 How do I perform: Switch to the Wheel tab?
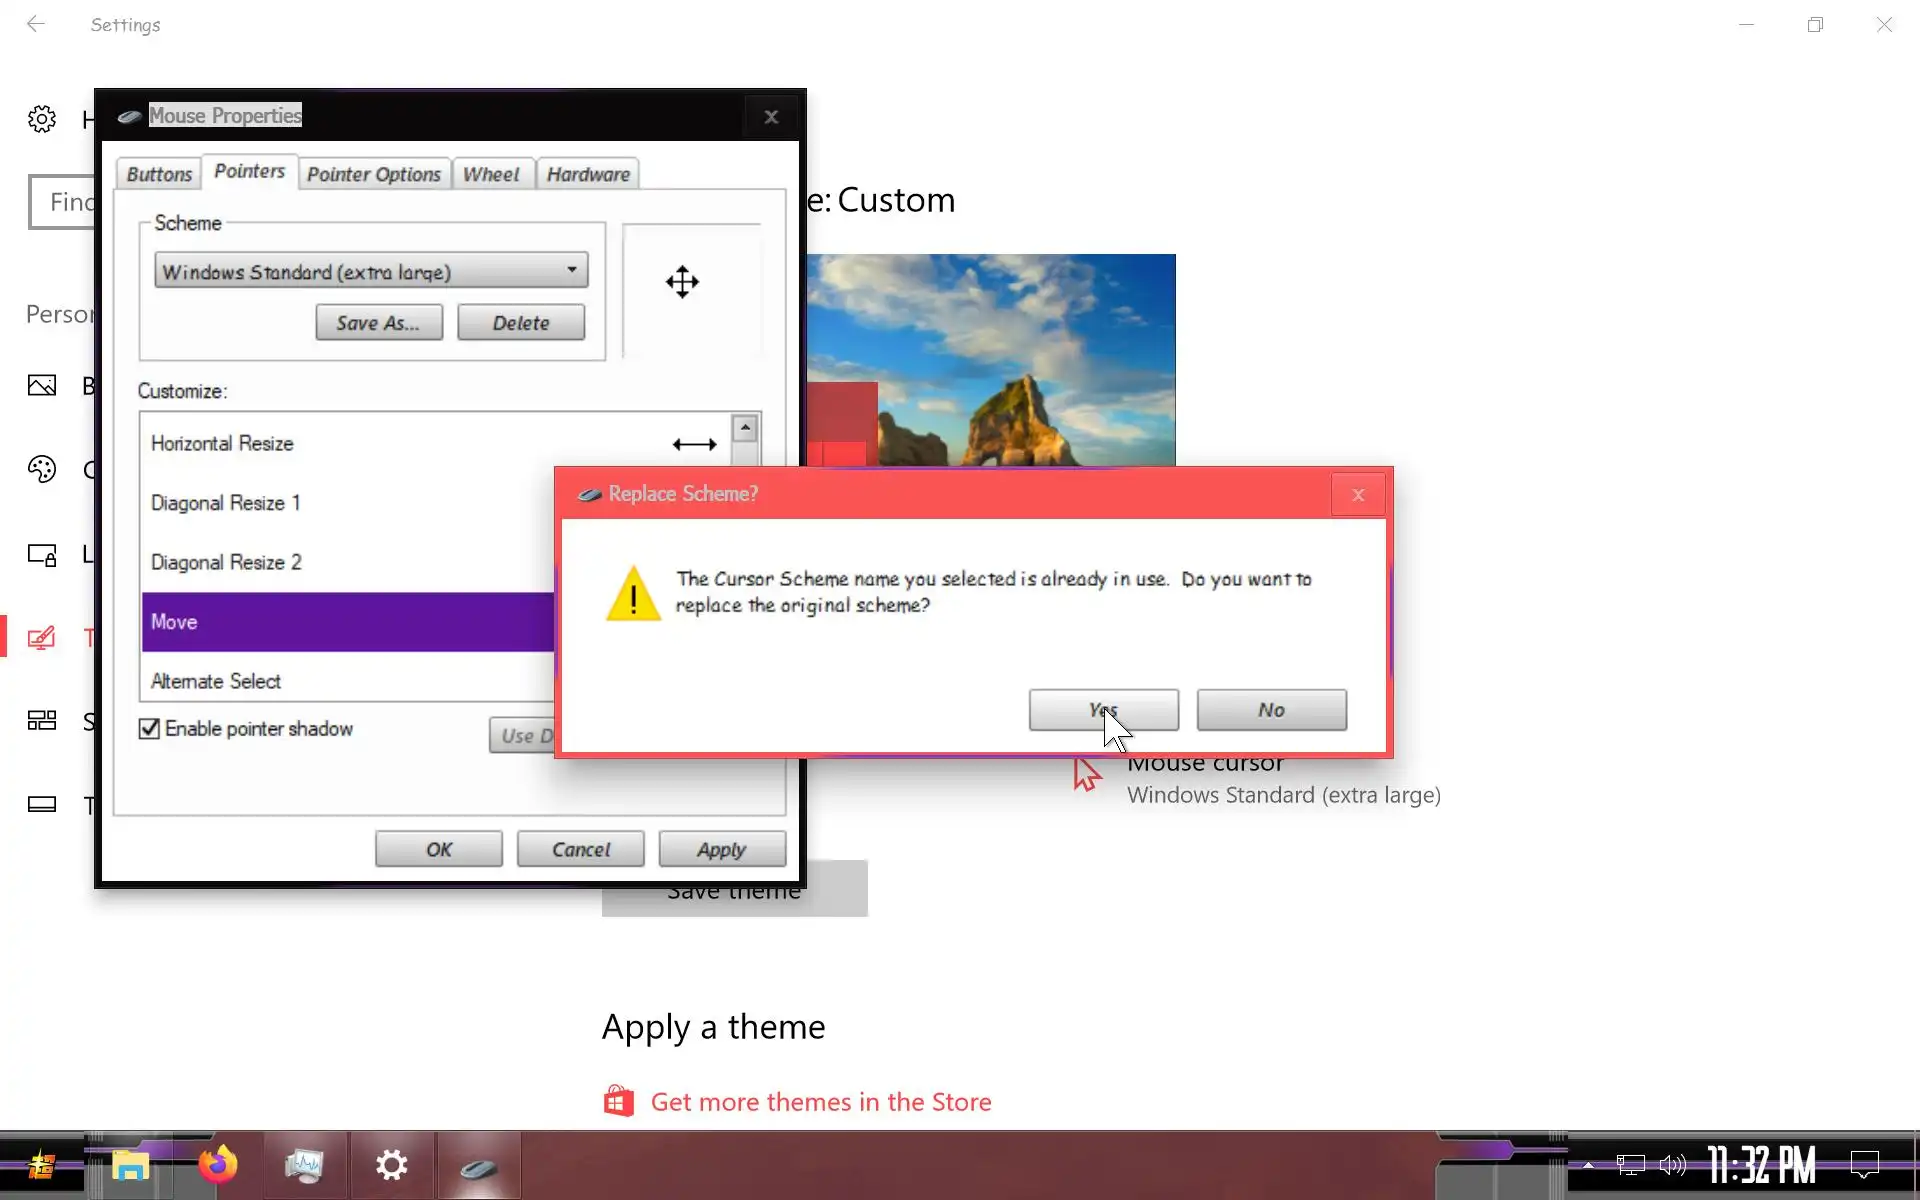(490, 174)
